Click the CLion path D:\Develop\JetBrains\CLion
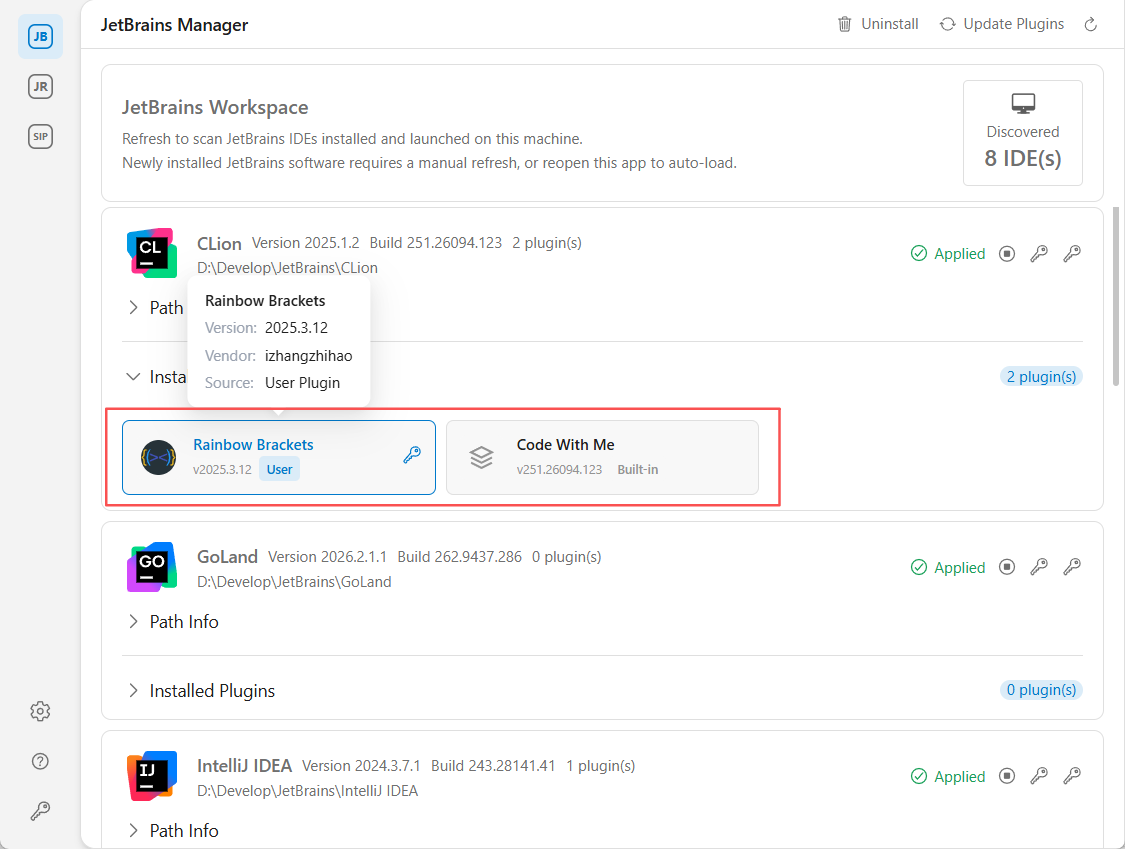Viewport: 1125px width, 849px height. point(287,268)
